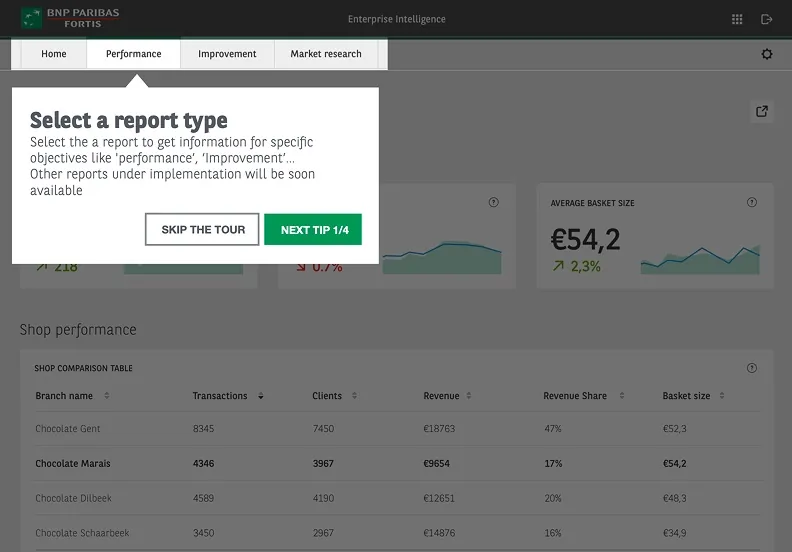792x552 pixels.
Task: Open the Improvement tab
Action: pos(227,54)
